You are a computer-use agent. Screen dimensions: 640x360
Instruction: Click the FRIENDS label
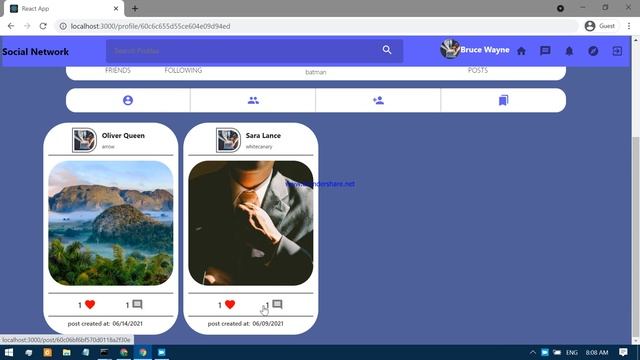[x=118, y=70]
